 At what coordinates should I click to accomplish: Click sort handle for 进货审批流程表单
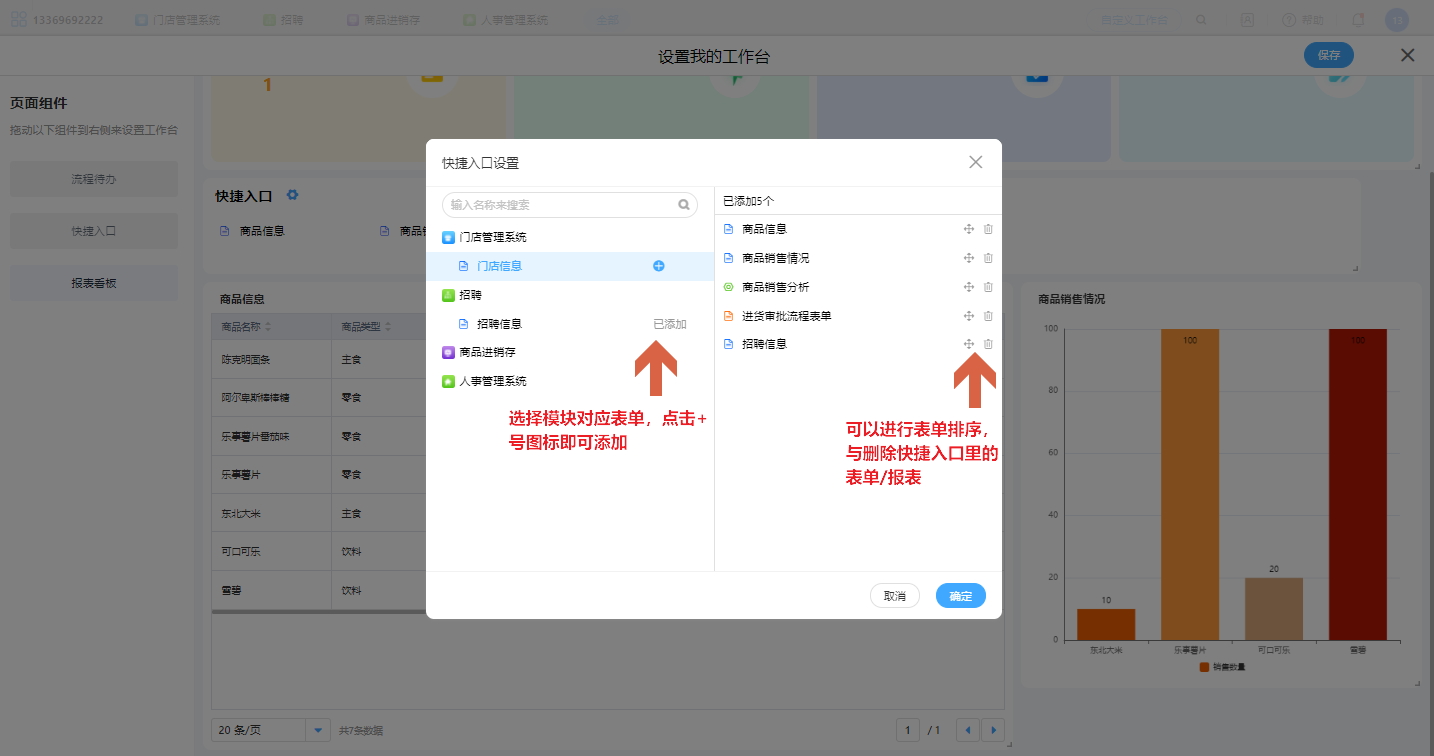click(968, 316)
